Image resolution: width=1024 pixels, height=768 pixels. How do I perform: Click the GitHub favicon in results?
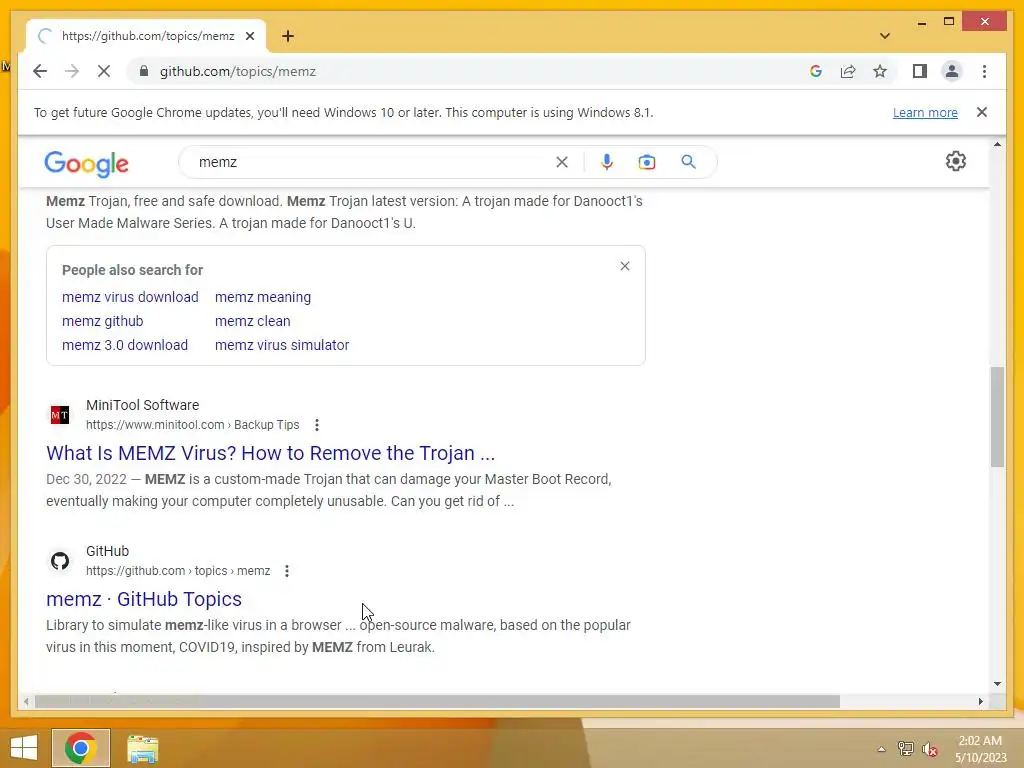point(60,561)
